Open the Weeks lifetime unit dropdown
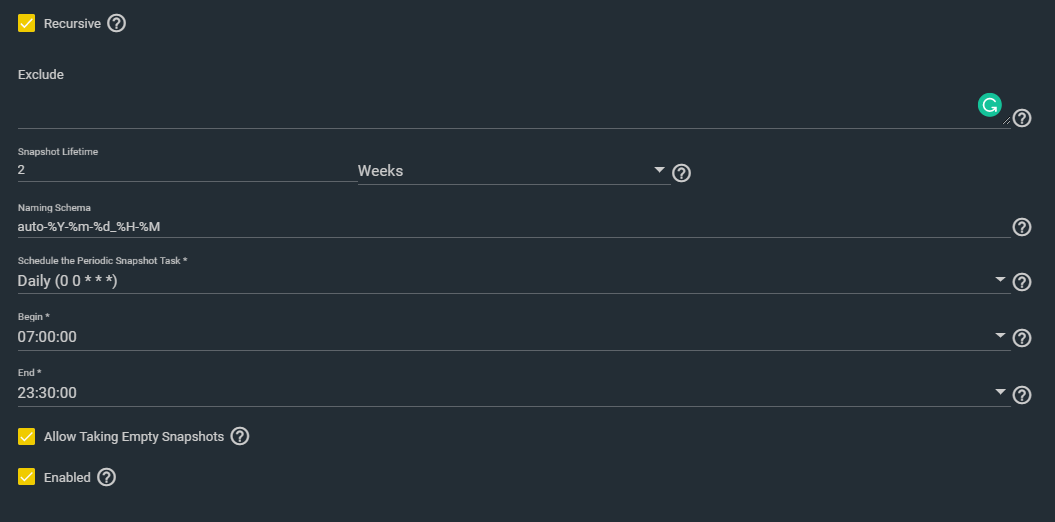Image resolution: width=1055 pixels, height=522 pixels. tap(514, 171)
